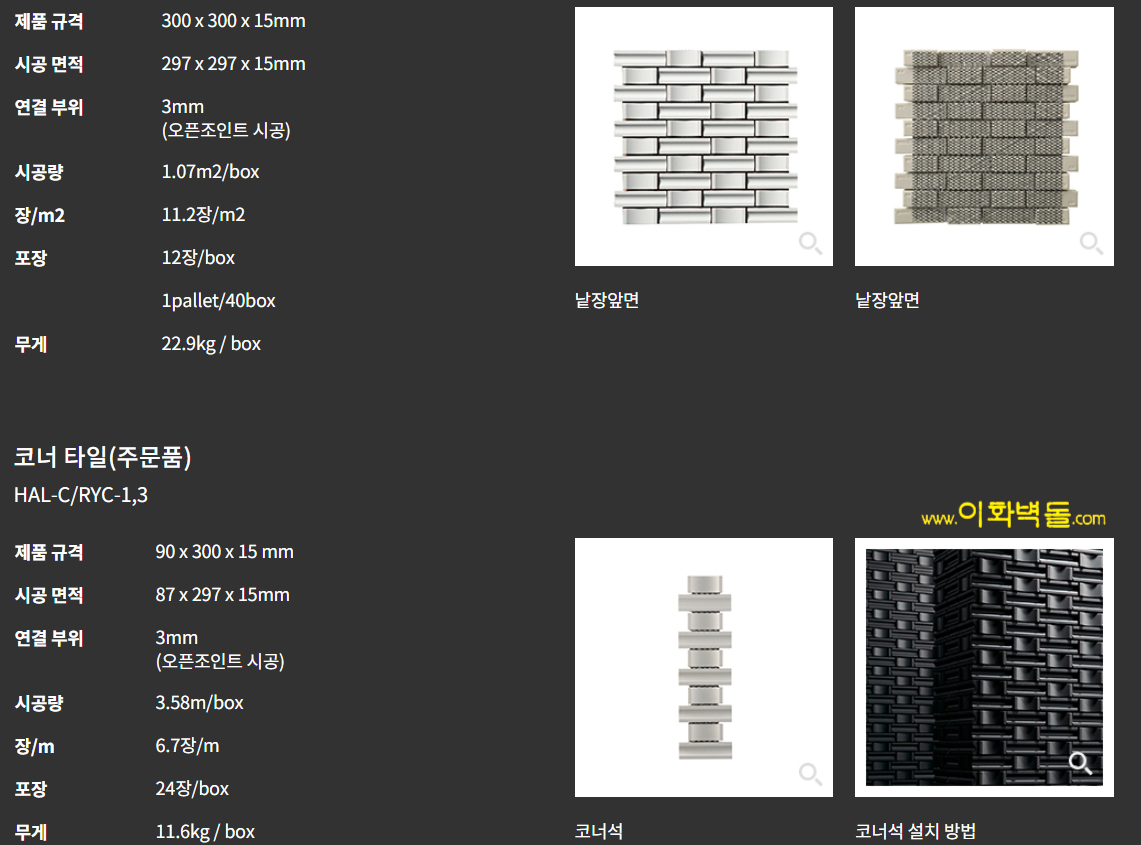Viewport: 1141px width, 845px height.
Task: Click the 1pallet/40box packaging text
Action: (218, 301)
